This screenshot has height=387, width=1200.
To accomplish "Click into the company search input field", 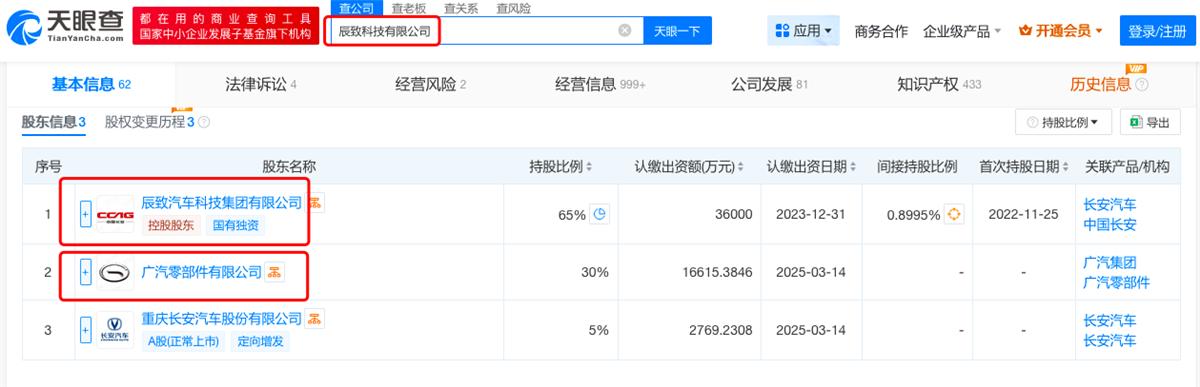I will coord(475,31).
